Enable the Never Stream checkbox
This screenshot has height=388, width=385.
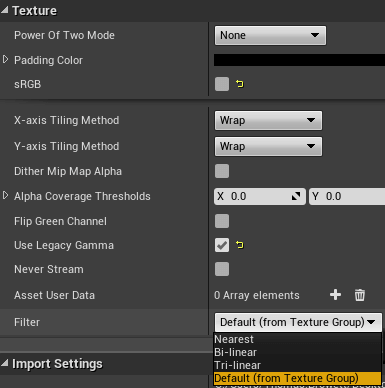point(222,269)
